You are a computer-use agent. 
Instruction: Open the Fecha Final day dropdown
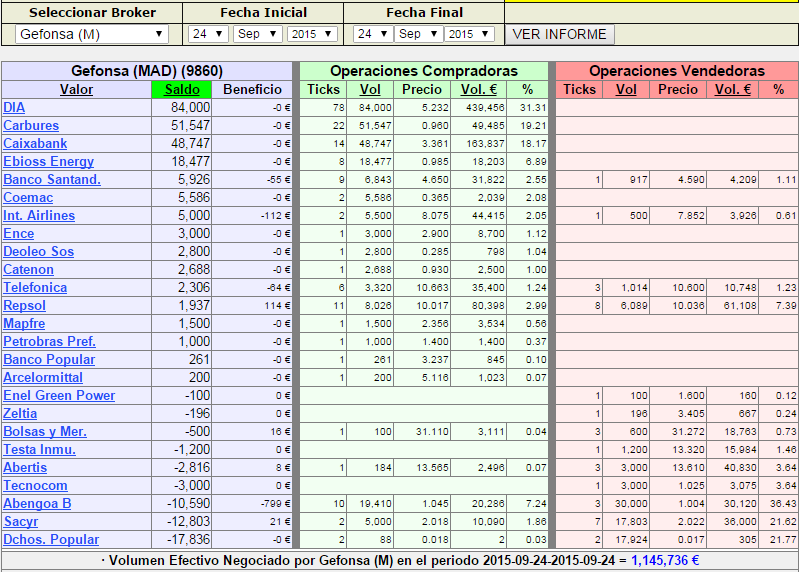click(372, 34)
